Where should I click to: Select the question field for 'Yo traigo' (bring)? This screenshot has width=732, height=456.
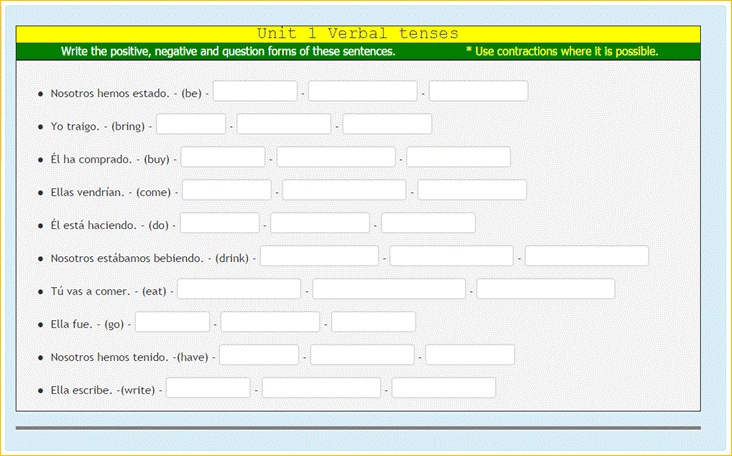[387, 125]
